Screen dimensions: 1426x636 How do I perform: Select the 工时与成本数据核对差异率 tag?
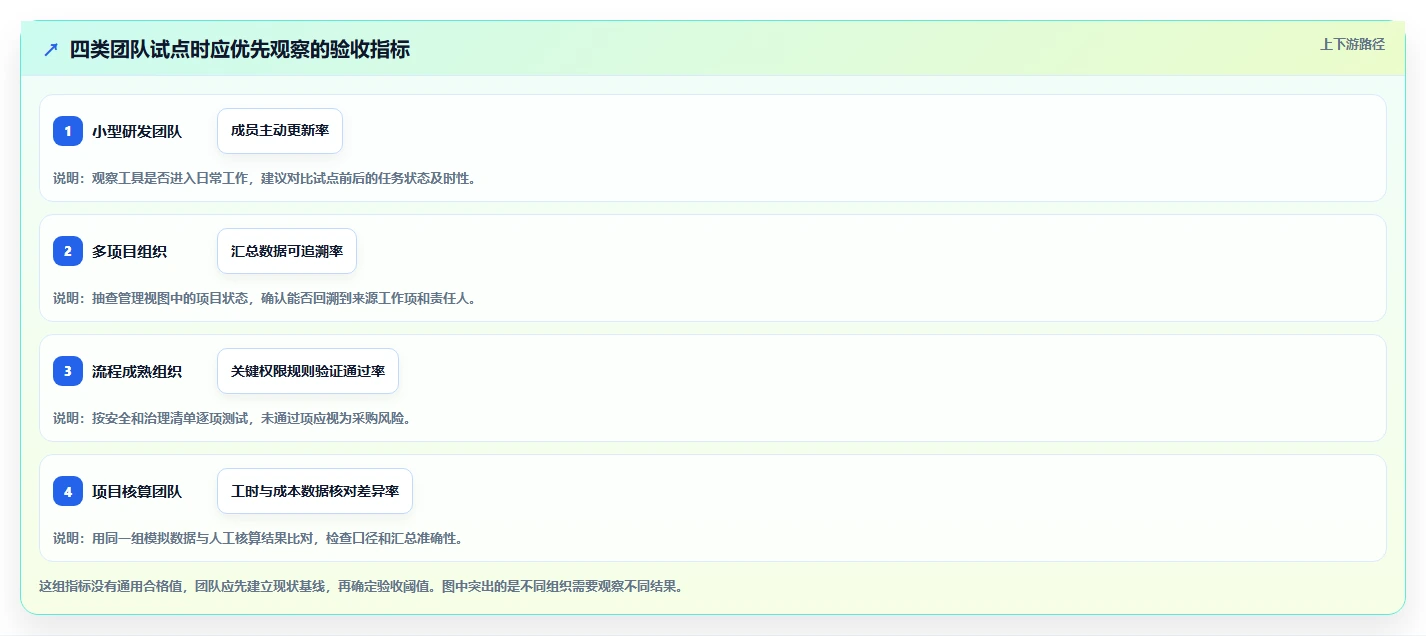[x=315, y=491]
